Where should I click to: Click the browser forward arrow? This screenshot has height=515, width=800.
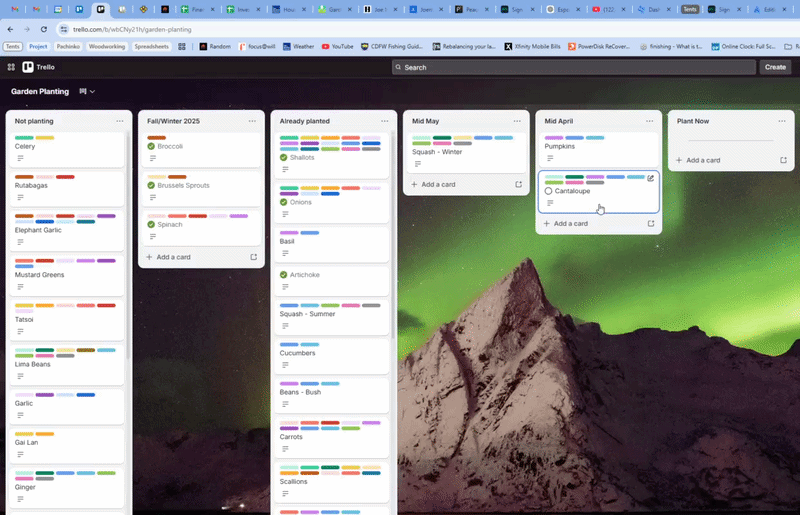(x=27, y=30)
